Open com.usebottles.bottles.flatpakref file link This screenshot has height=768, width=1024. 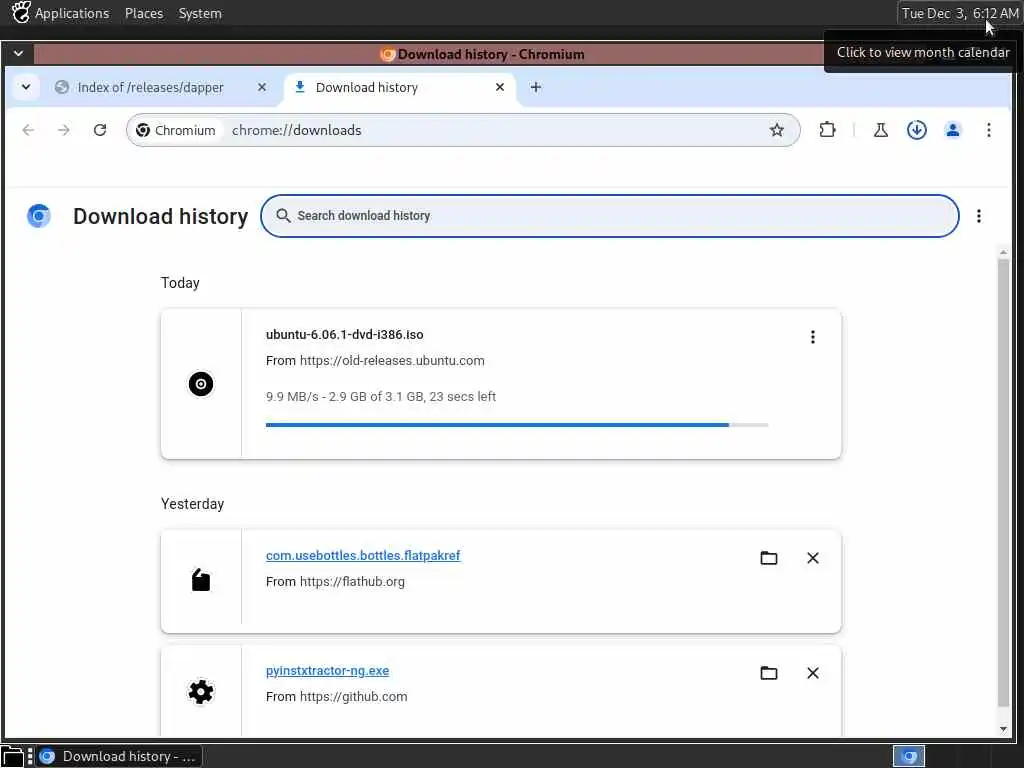(362, 556)
